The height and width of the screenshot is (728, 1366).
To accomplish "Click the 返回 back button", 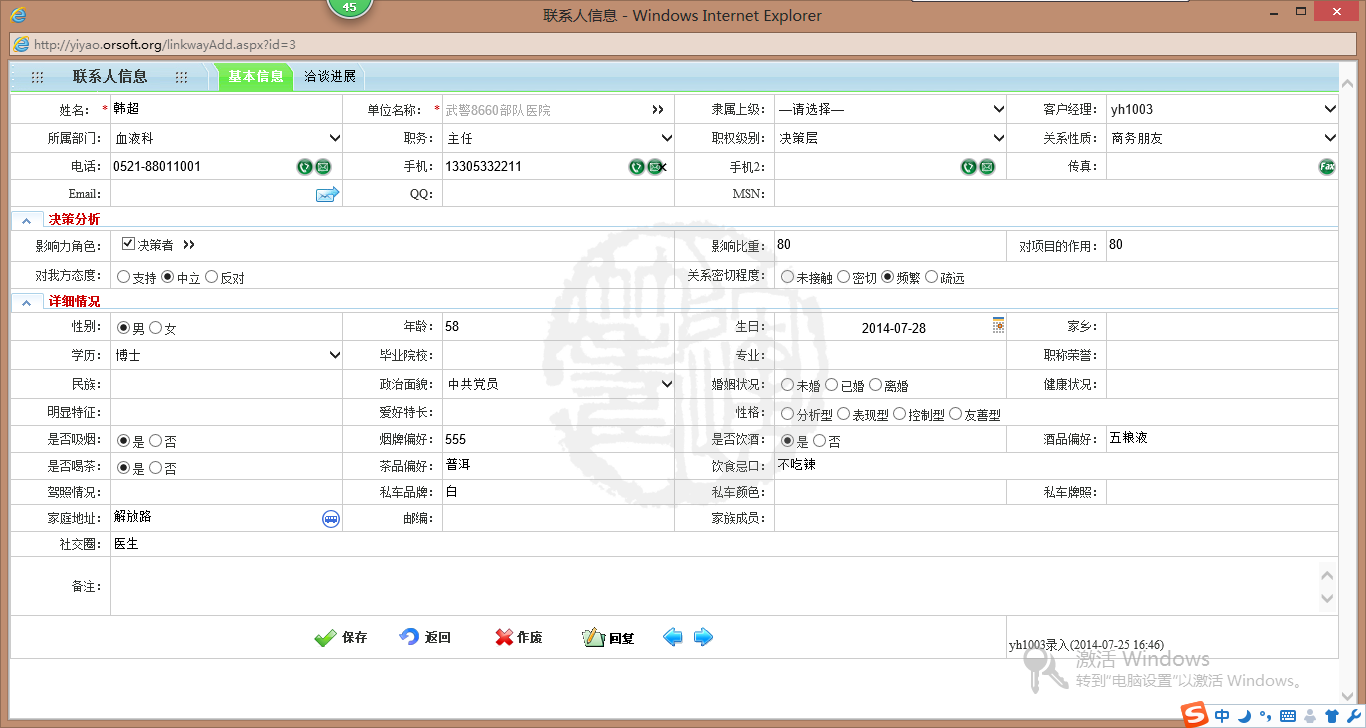I will click(425, 637).
